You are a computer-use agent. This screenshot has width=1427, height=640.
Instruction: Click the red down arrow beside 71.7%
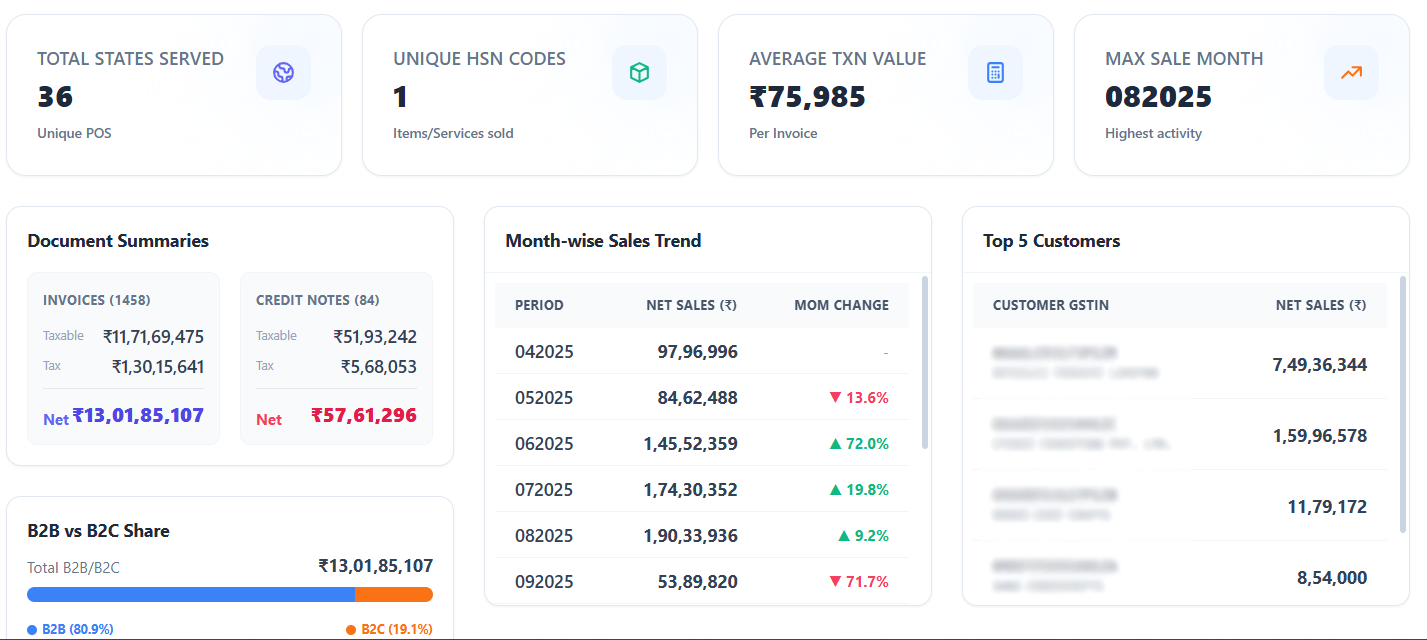[x=833, y=581]
